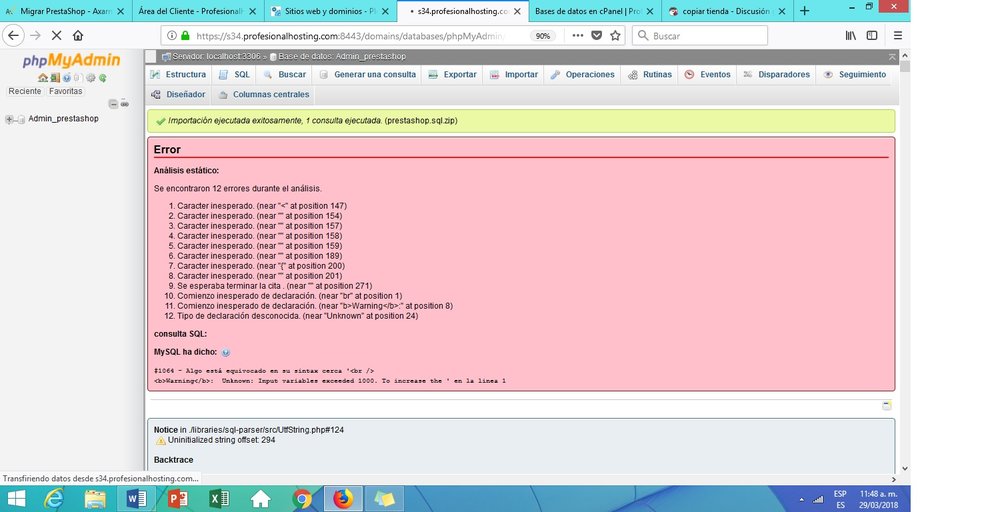Open the SQL tab

point(234,75)
